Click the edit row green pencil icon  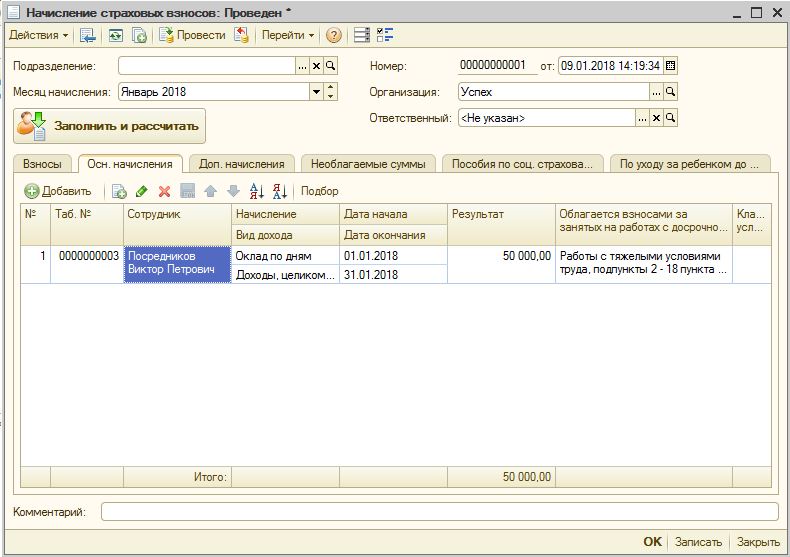(x=142, y=191)
